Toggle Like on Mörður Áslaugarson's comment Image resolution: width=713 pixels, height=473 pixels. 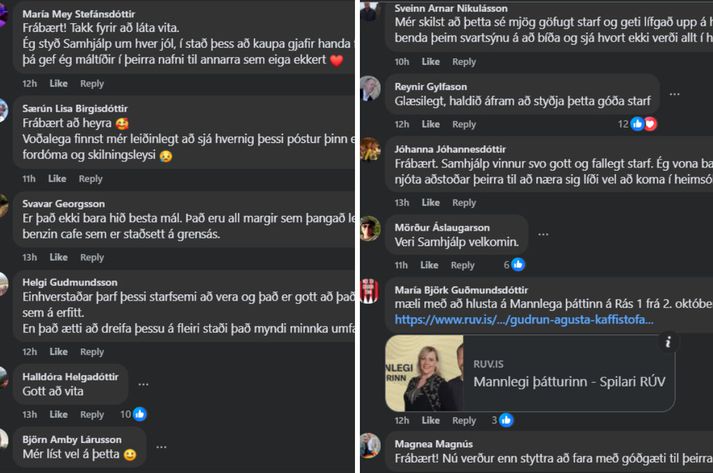(x=428, y=265)
